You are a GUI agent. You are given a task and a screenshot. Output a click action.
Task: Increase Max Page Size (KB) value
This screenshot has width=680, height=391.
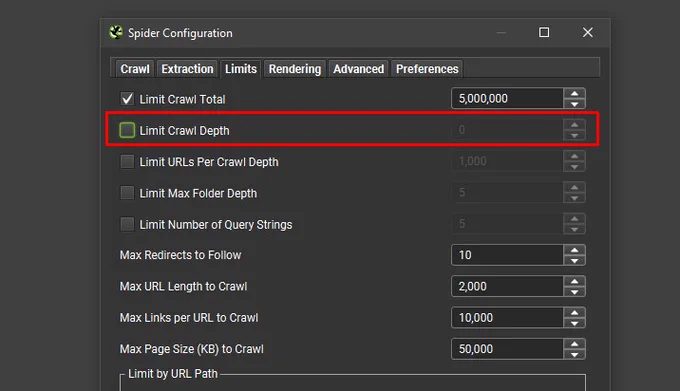(575, 344)
